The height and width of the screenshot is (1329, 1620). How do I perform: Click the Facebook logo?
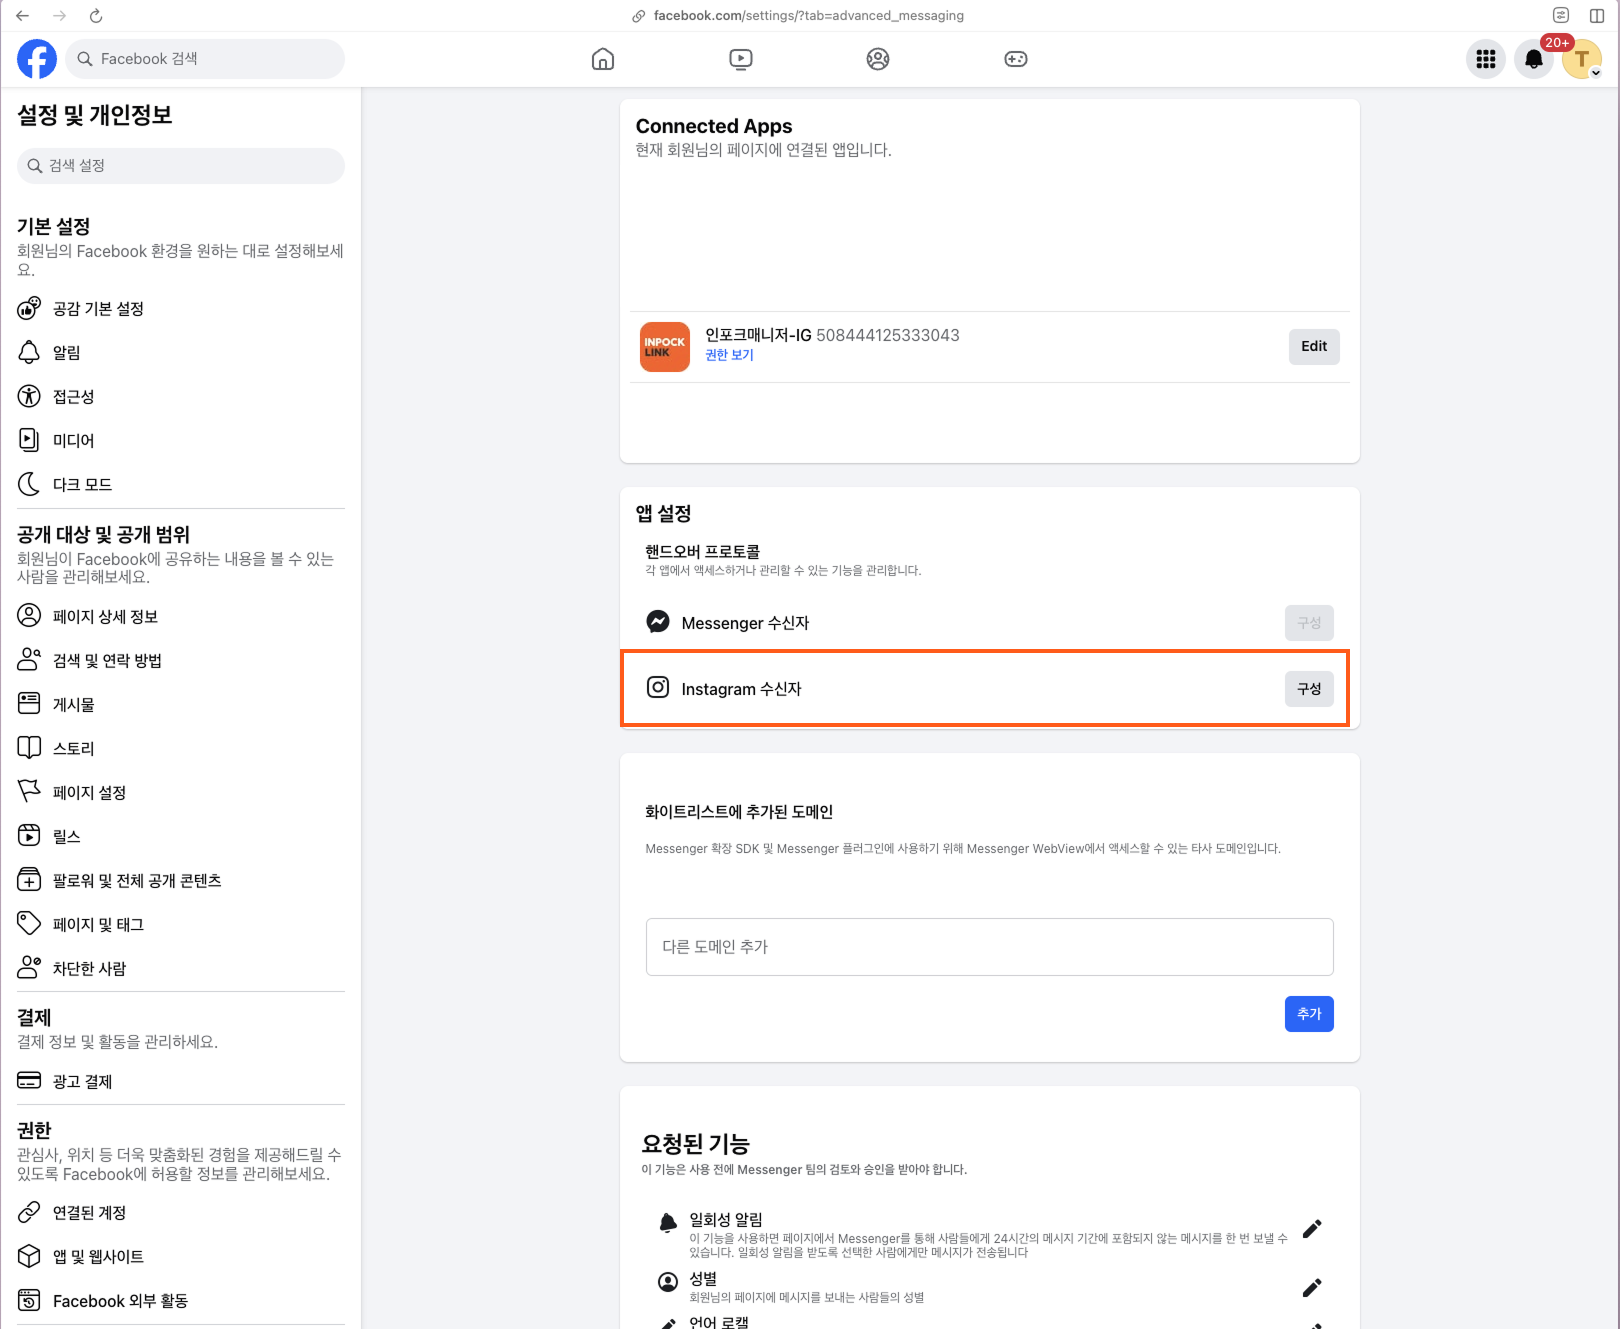(37, 59)
